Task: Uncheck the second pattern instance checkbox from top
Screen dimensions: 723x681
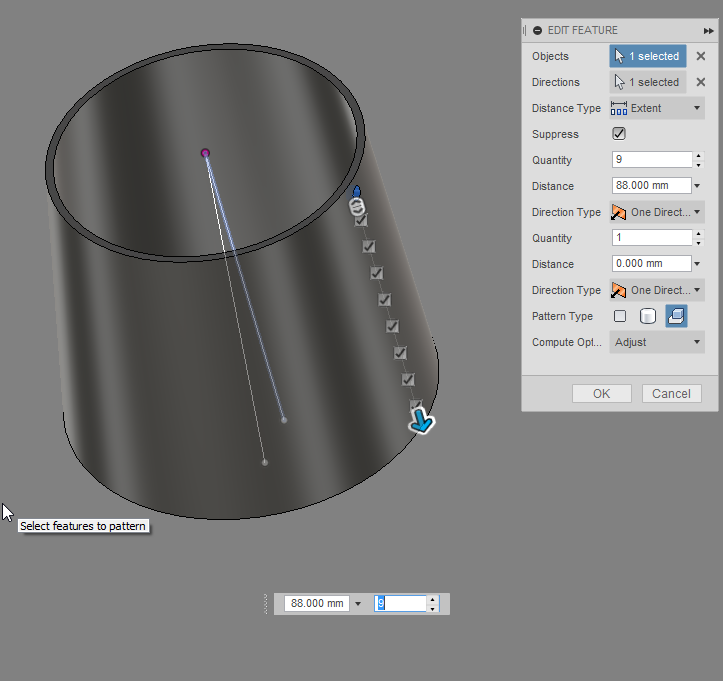Action: click(x=368, y=247)
